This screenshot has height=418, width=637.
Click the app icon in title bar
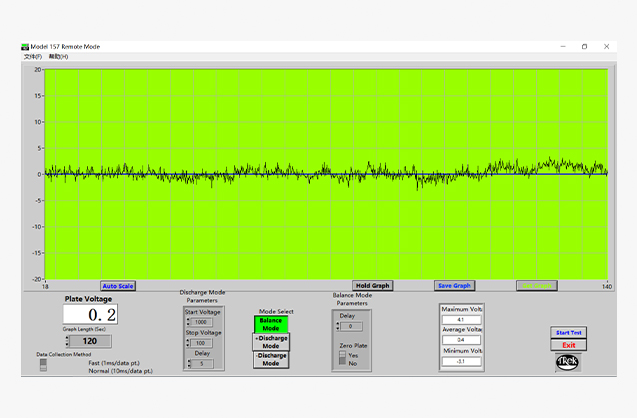pos(25,46)
